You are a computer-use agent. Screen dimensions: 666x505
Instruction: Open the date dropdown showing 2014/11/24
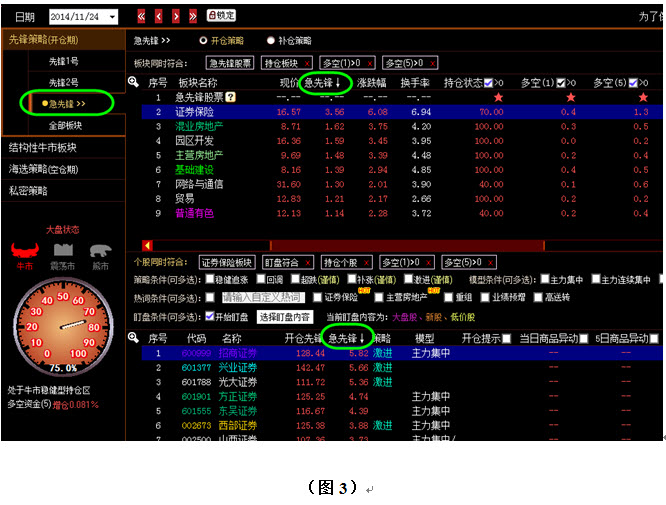tap(83, 17)
